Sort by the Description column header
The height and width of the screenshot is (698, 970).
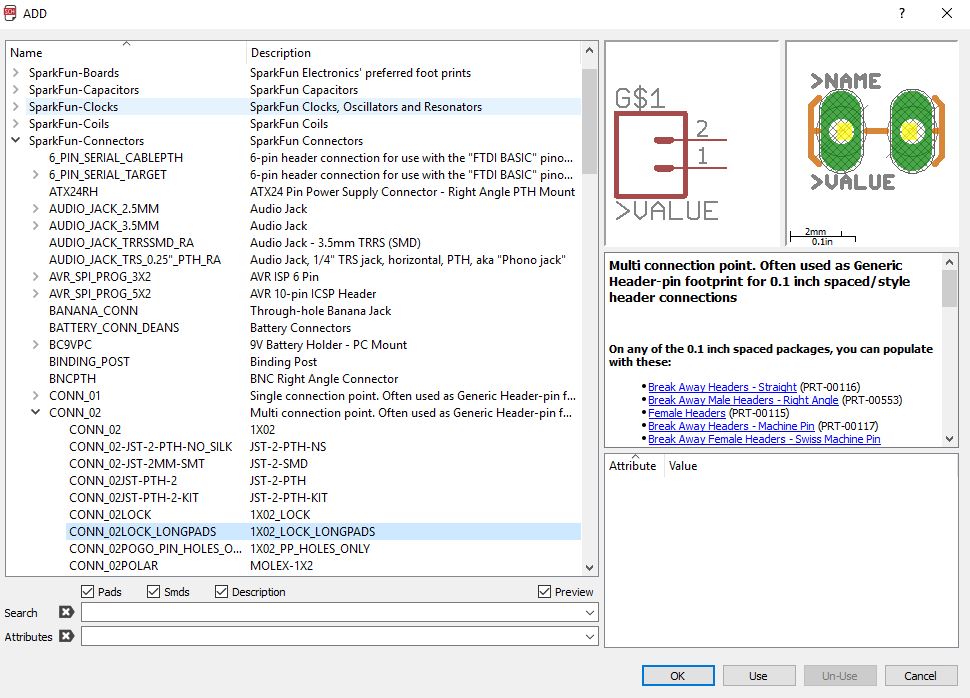point(413,52)
